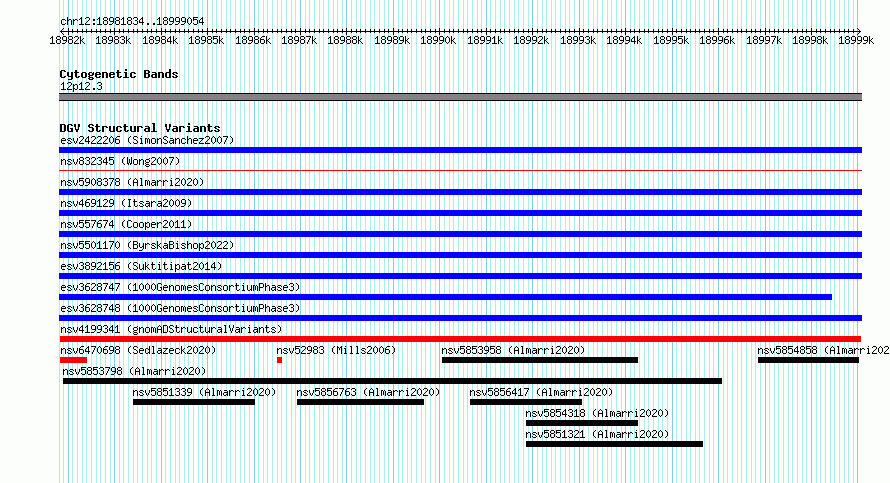
Task: Click the DGV Structural Variants track title
Action: tap(140, 128)
